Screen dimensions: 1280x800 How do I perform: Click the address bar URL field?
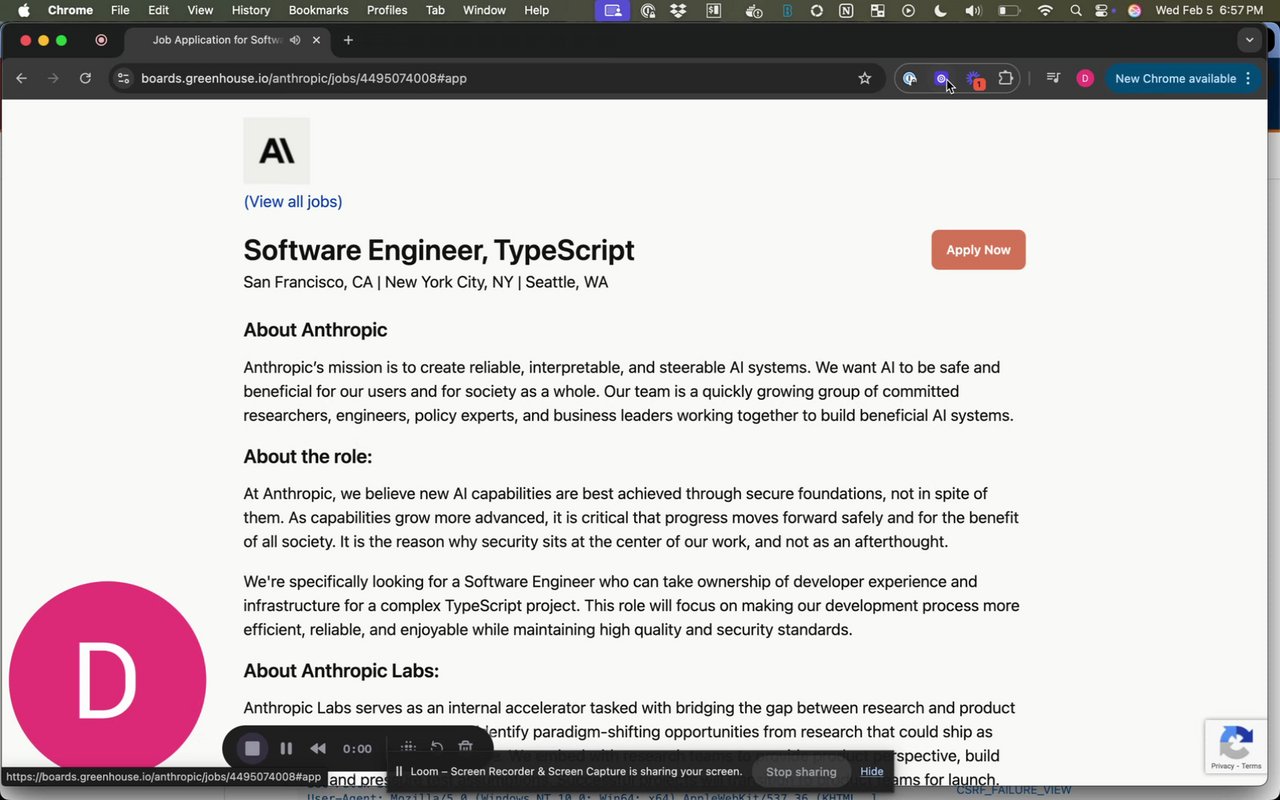pyautogui.click(x=495, y=78)
